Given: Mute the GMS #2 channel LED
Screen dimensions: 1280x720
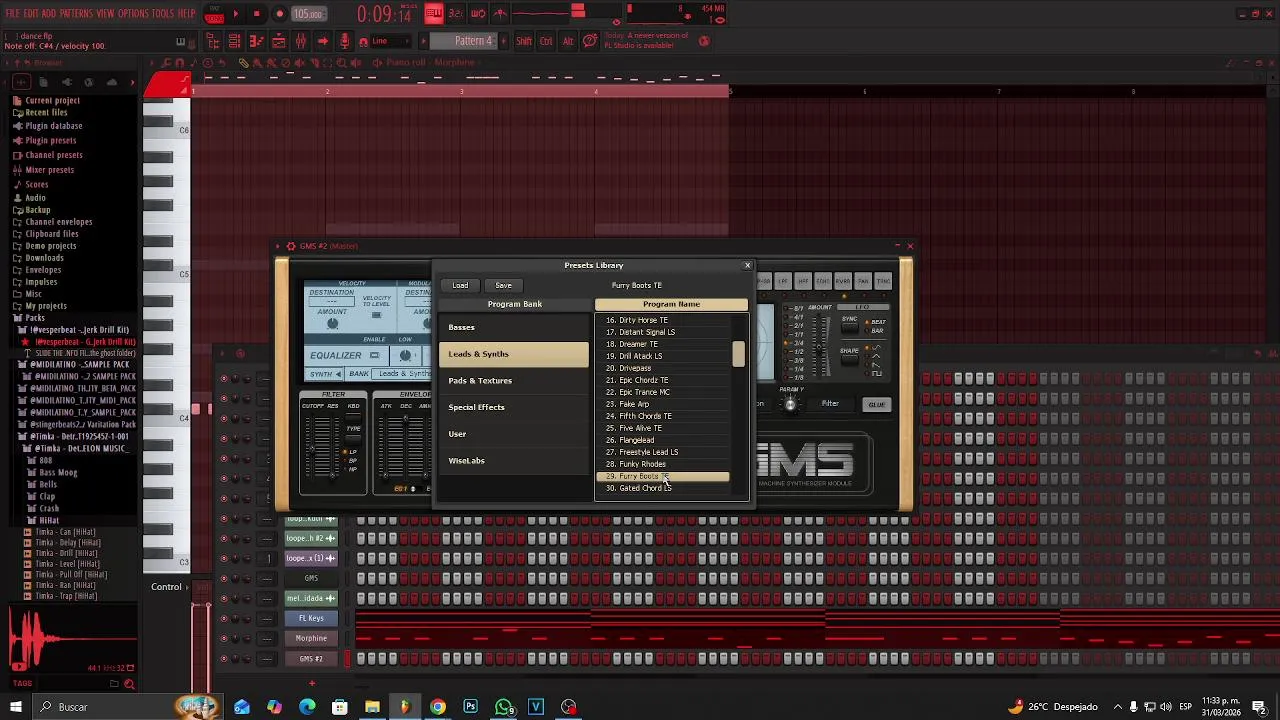Looking at the screenshot, I should tap(223, 658).
